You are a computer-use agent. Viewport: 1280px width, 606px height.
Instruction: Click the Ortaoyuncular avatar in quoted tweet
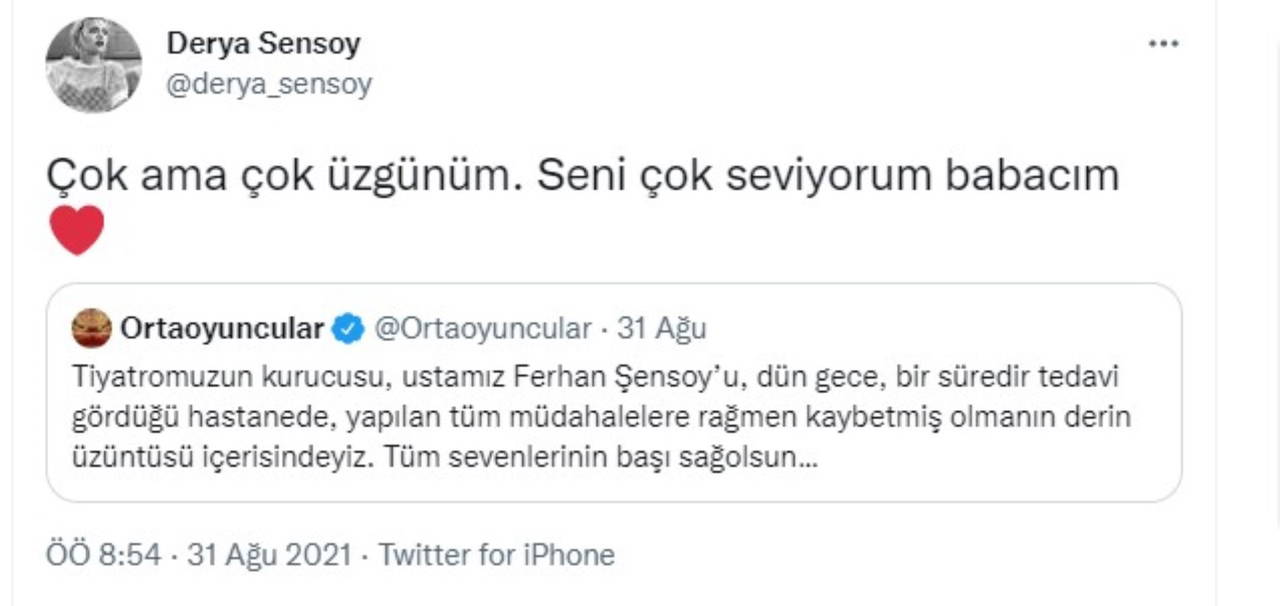pyautogui.click(x=92, y=328)
